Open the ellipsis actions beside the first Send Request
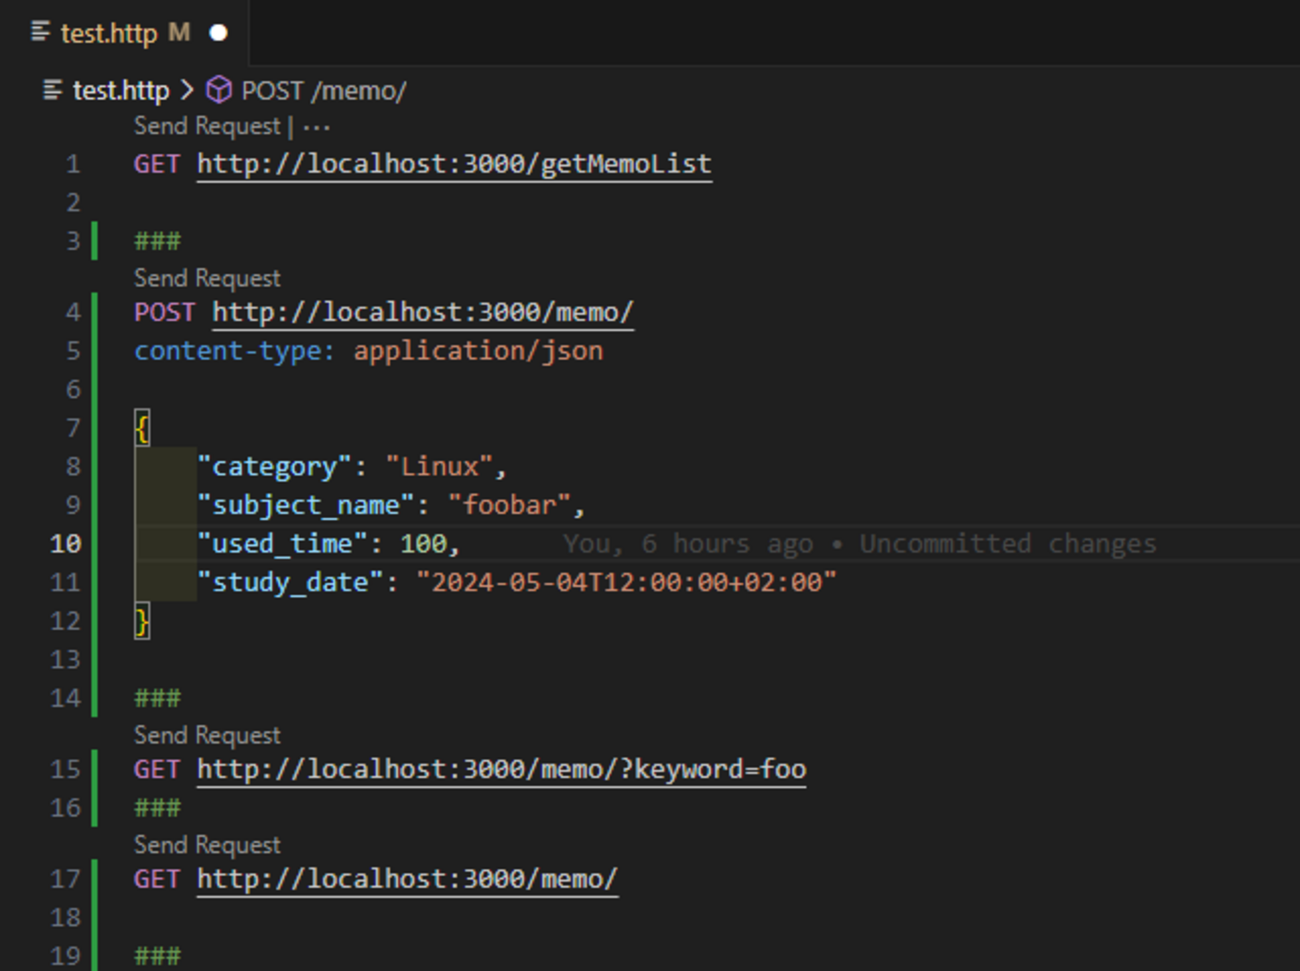1300x971 pixels. 316,127
